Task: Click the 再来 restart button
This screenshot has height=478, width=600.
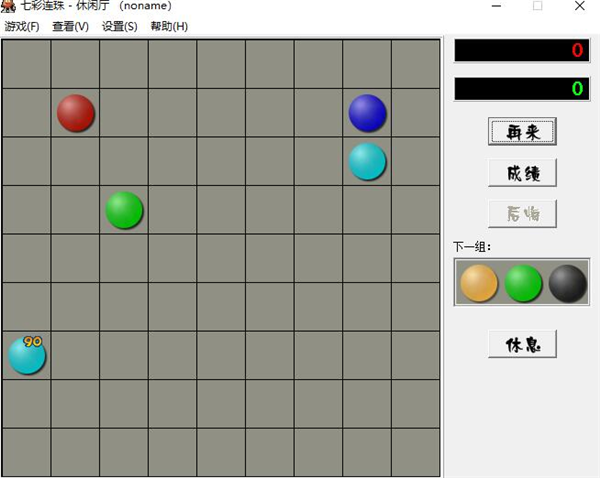Action: [x=522, y=132]
